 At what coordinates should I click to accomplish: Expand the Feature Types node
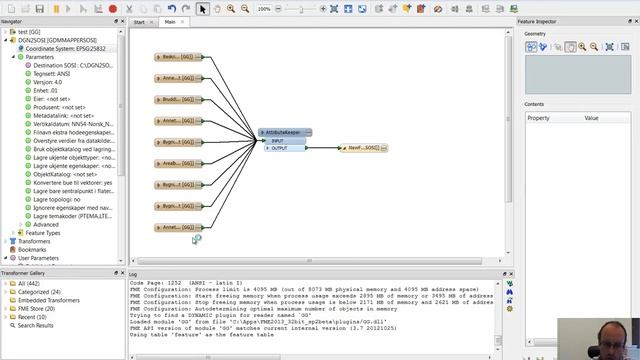point(13,233)
